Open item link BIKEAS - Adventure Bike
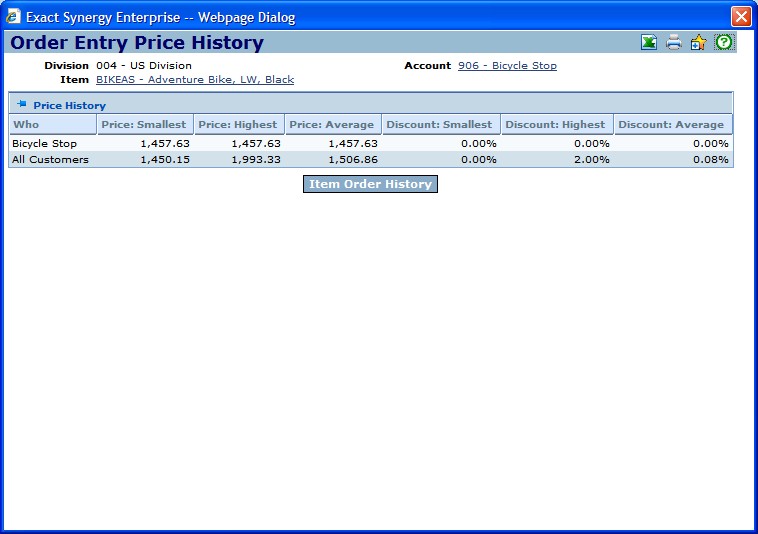The width and height of the screenshot is (758, 534). pyautogui.click(x=194, y=80)
